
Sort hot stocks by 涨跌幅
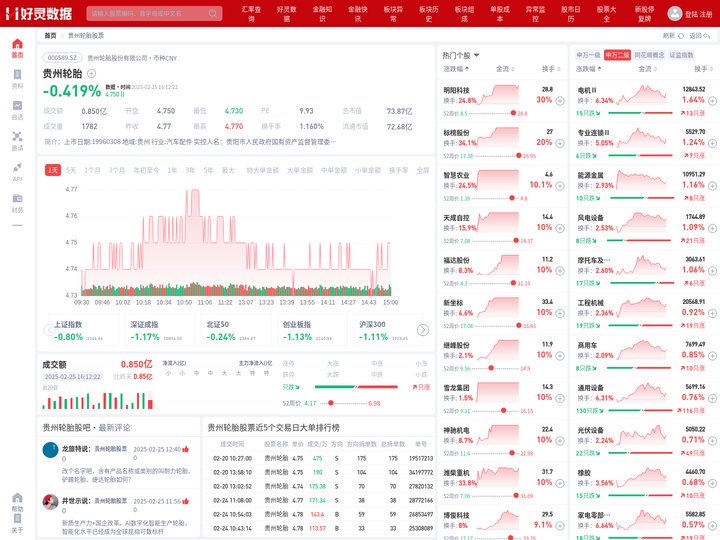(x=456, y=69)
